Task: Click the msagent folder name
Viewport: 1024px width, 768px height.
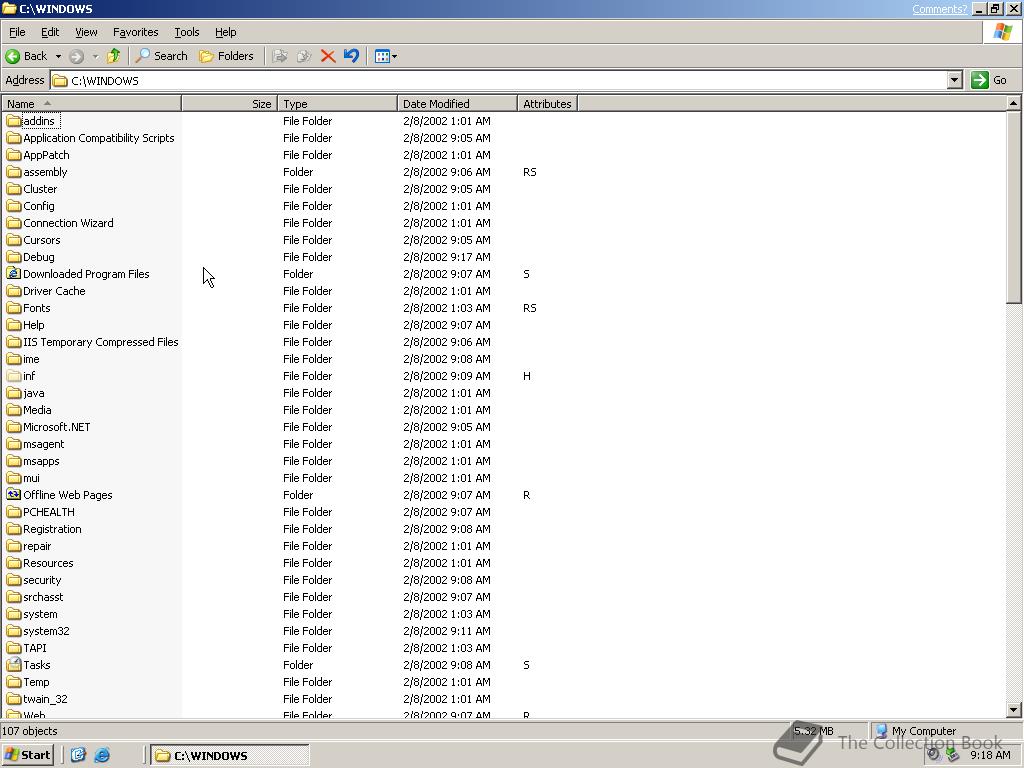Action: click(x=43, y=444)
